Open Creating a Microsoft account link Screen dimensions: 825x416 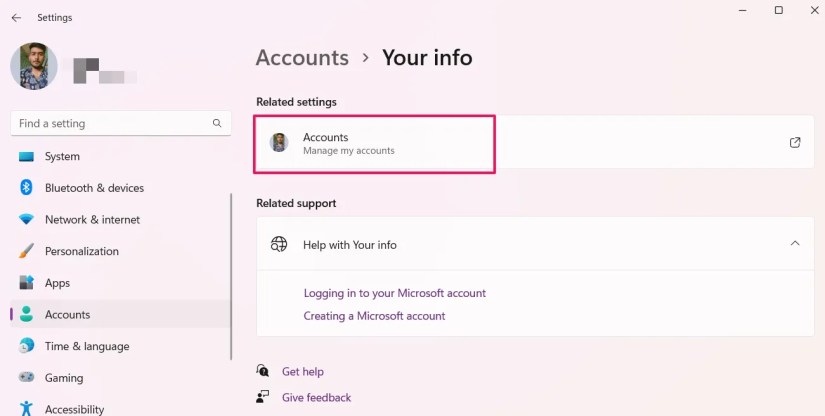(374, 316)
